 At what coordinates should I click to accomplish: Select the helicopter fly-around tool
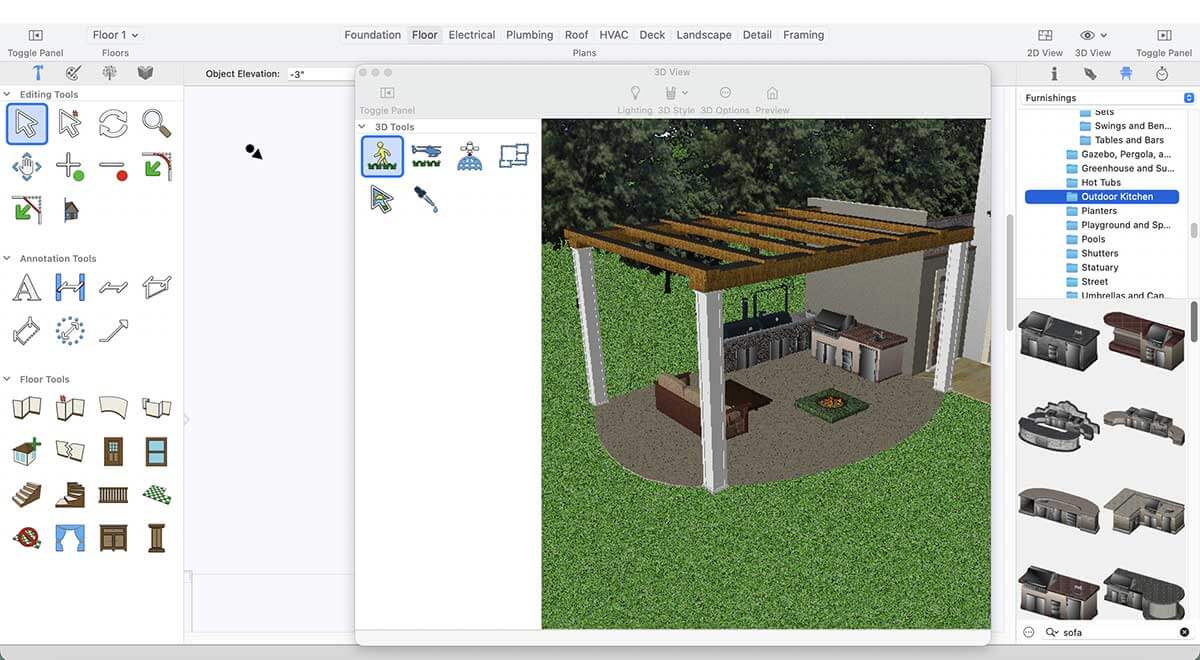(x=426, y=156)
